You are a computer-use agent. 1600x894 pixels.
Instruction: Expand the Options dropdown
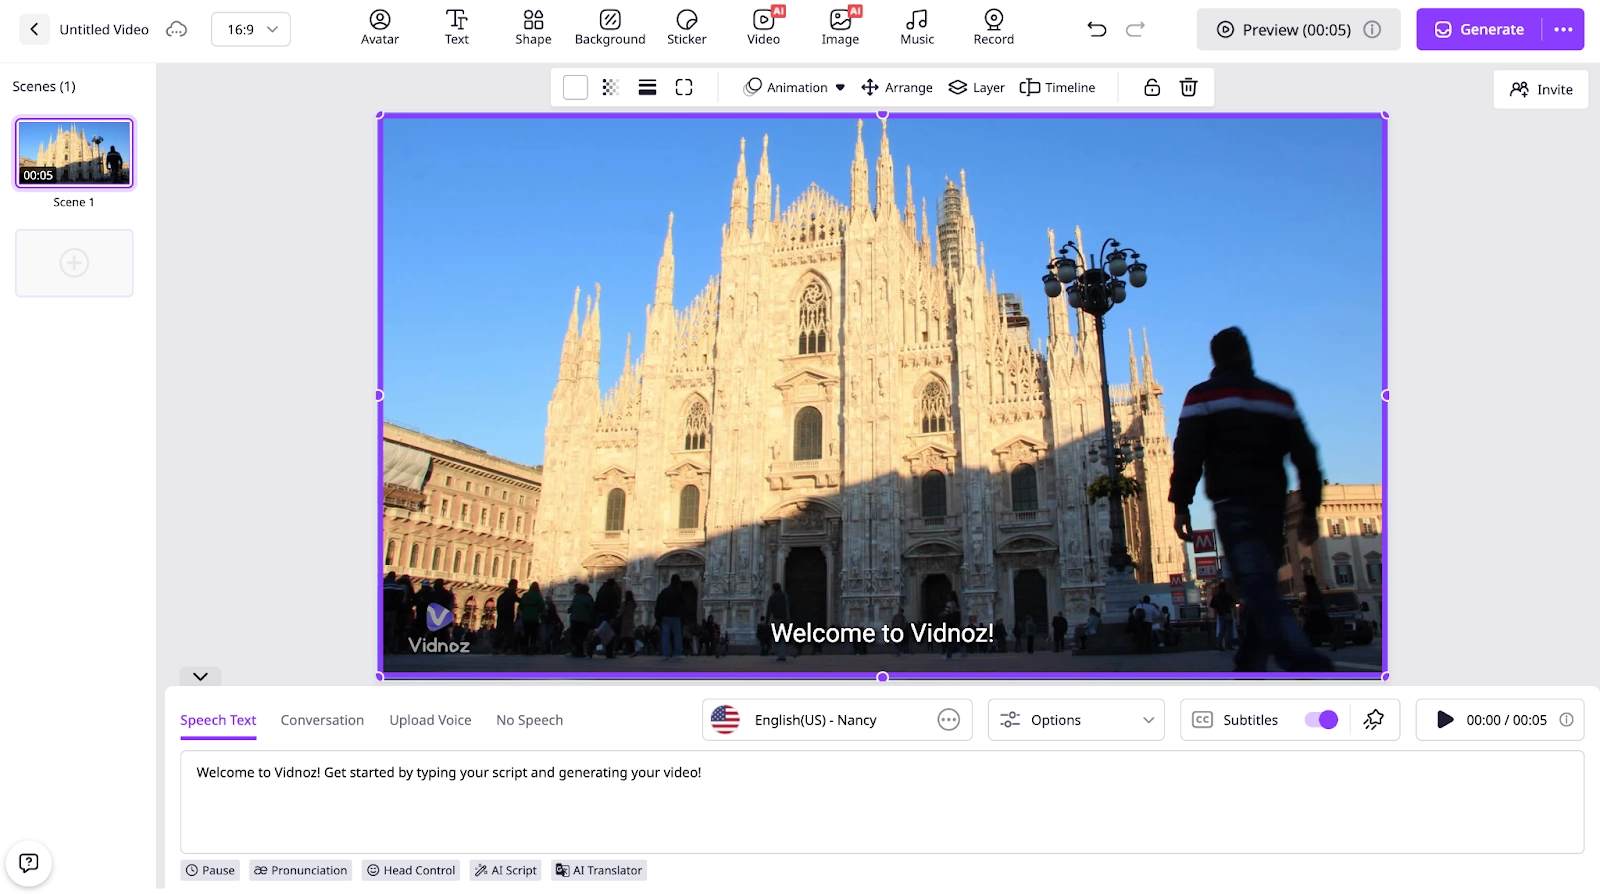coord(1076,720)
